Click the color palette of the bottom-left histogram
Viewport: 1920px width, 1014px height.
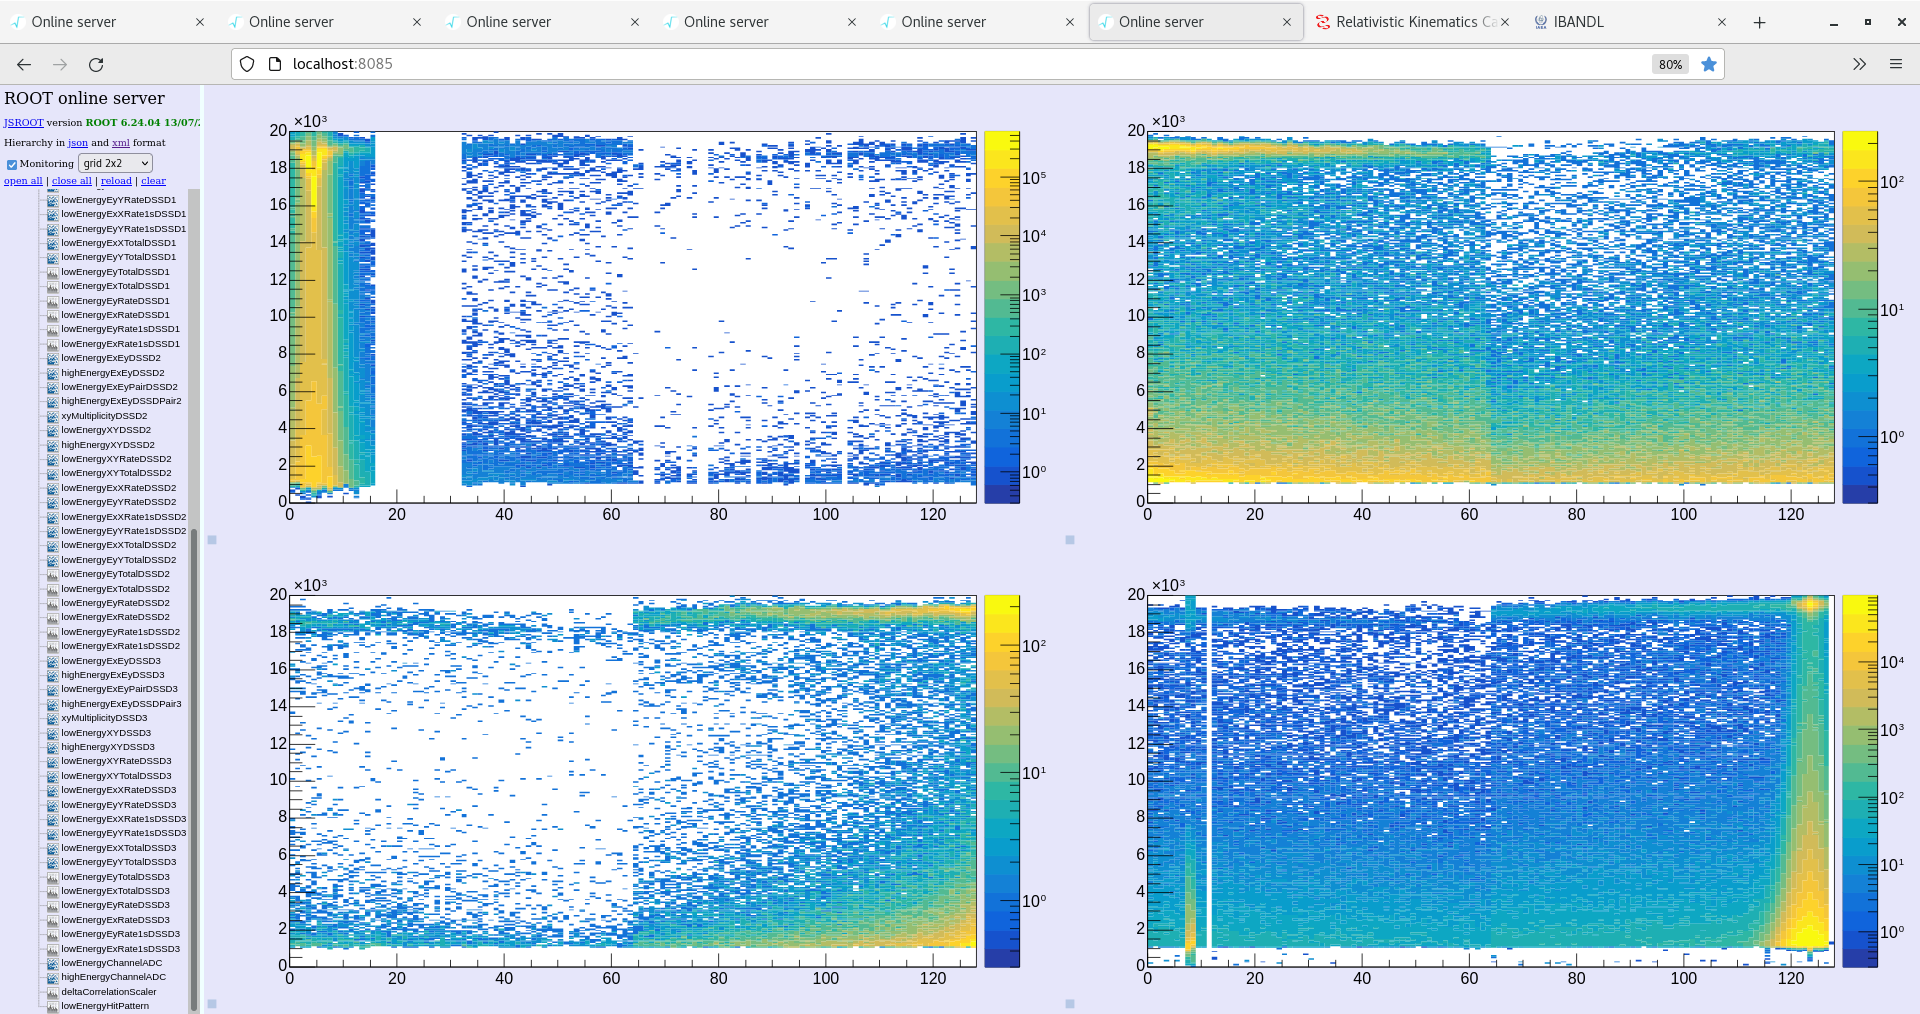tap(1002, 781)
